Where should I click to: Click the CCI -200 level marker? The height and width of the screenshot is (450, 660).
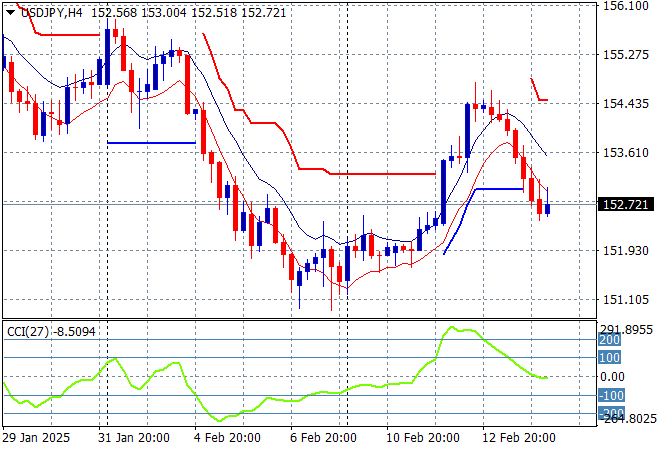coord(609,412)
